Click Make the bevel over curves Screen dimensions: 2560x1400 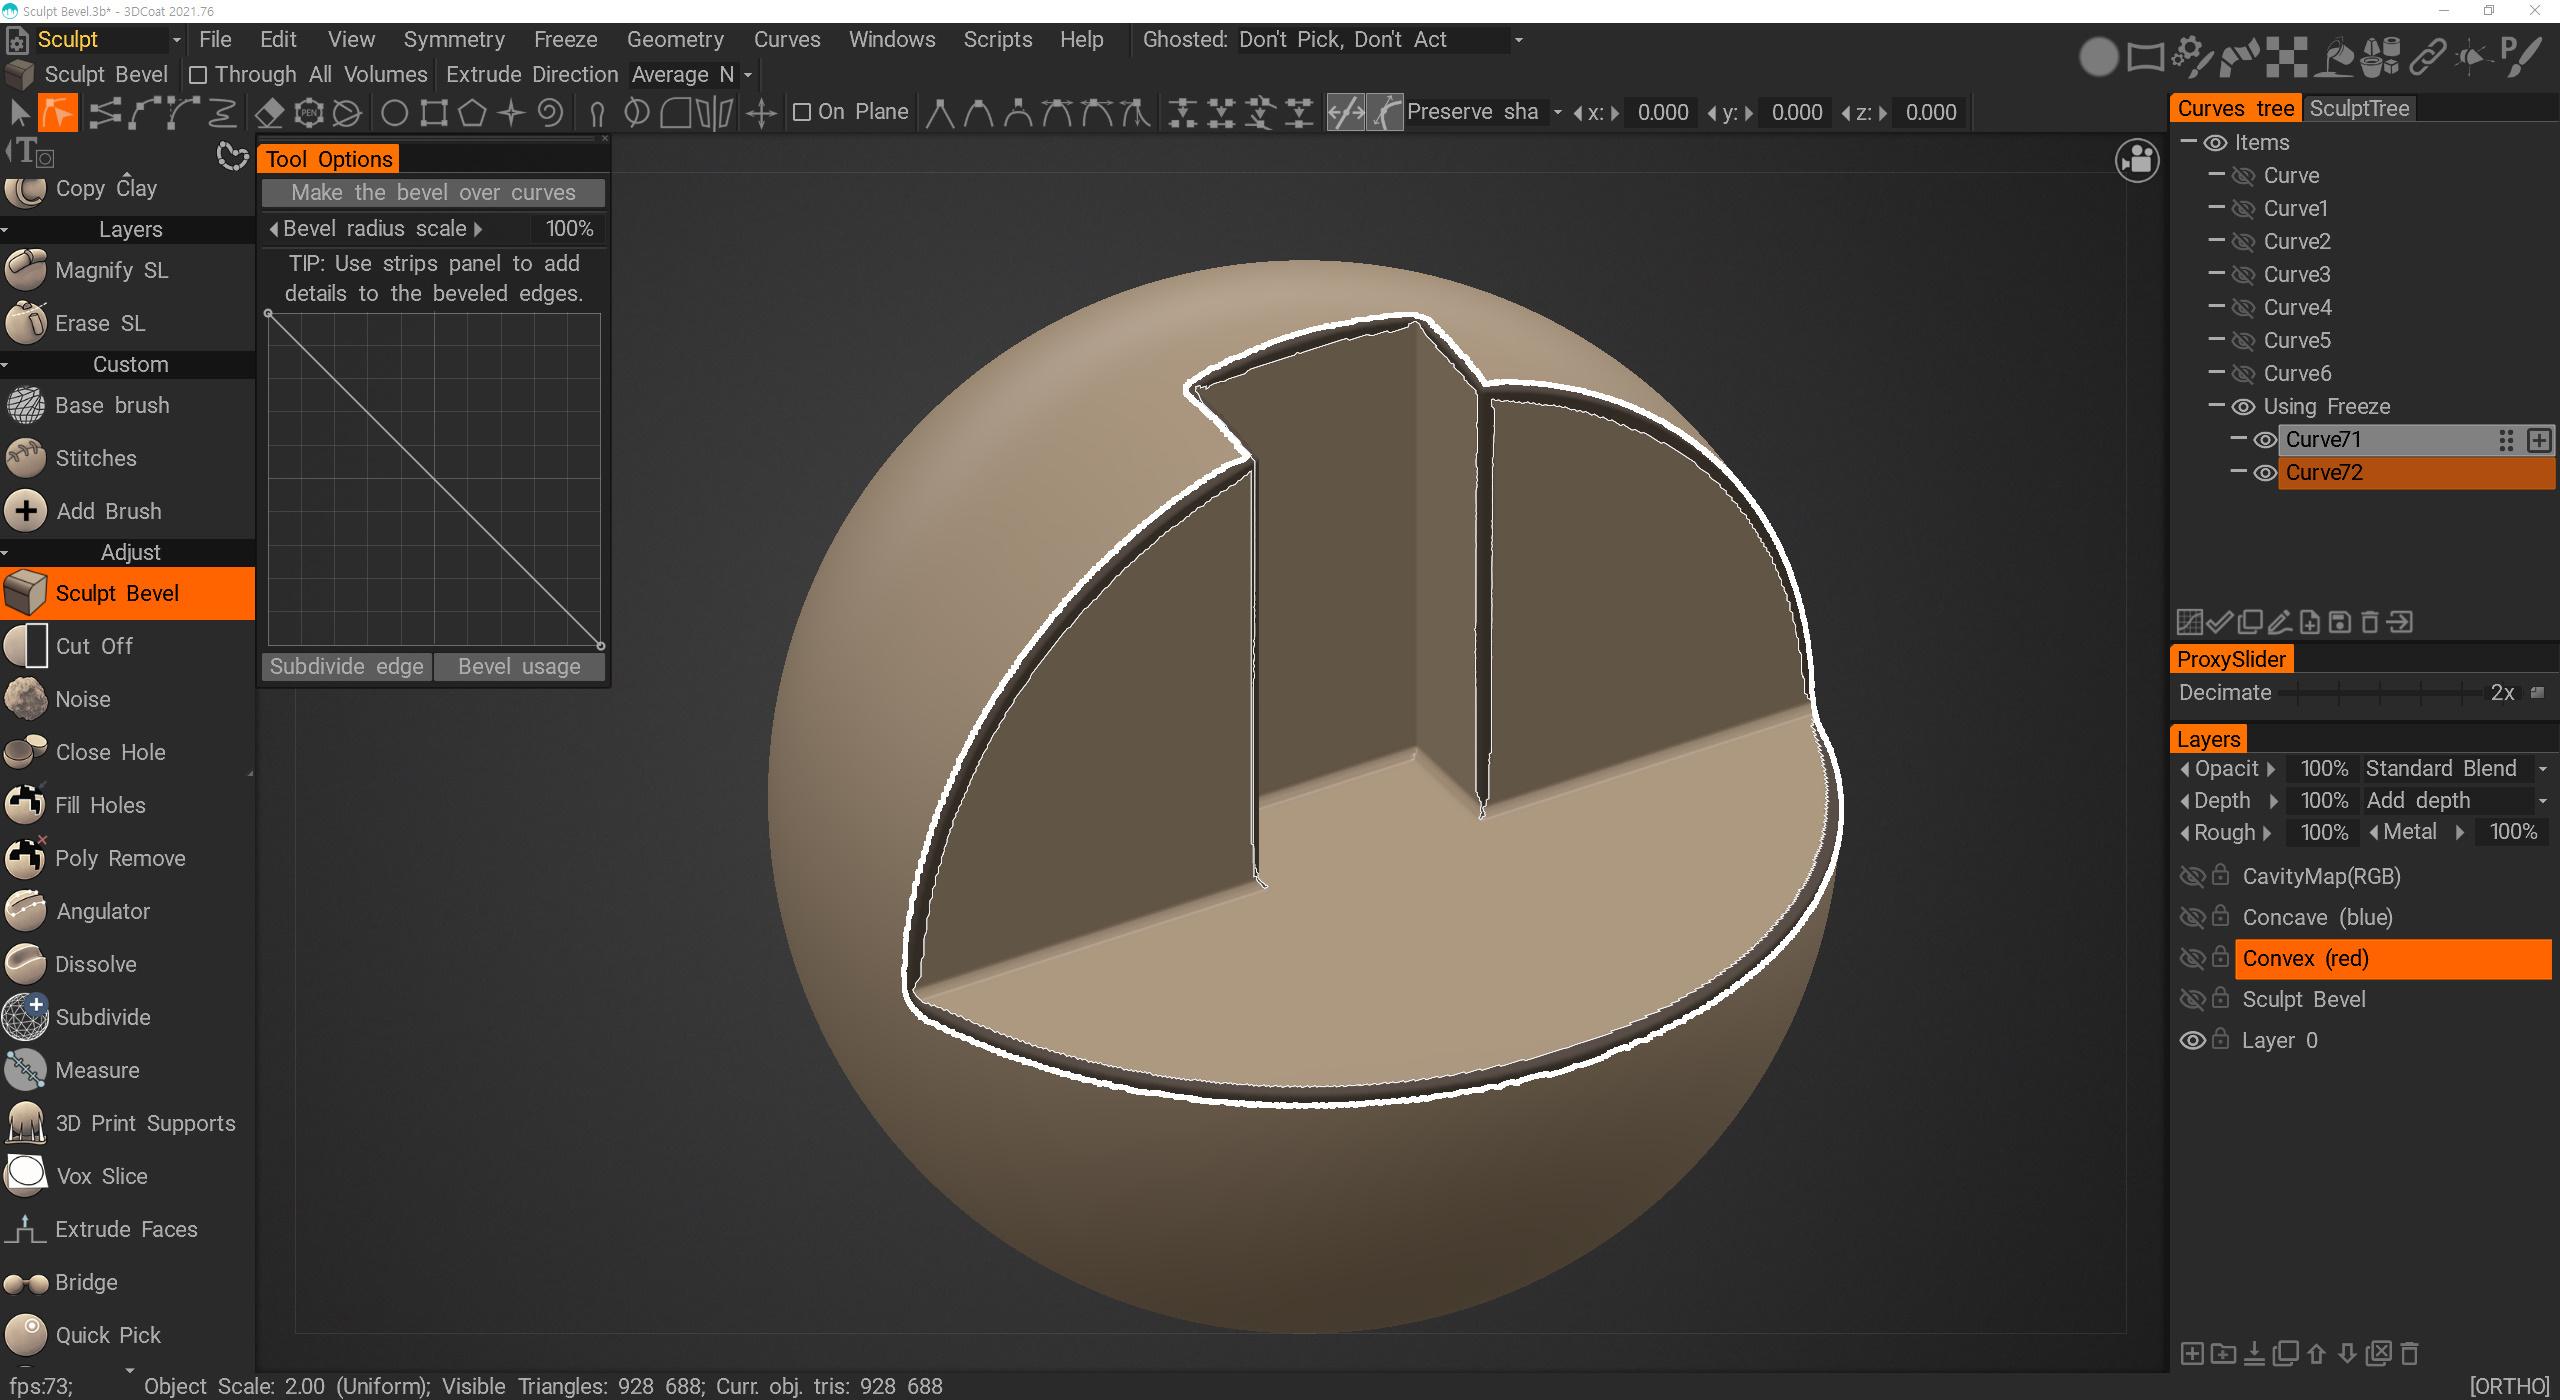(433, 192)
